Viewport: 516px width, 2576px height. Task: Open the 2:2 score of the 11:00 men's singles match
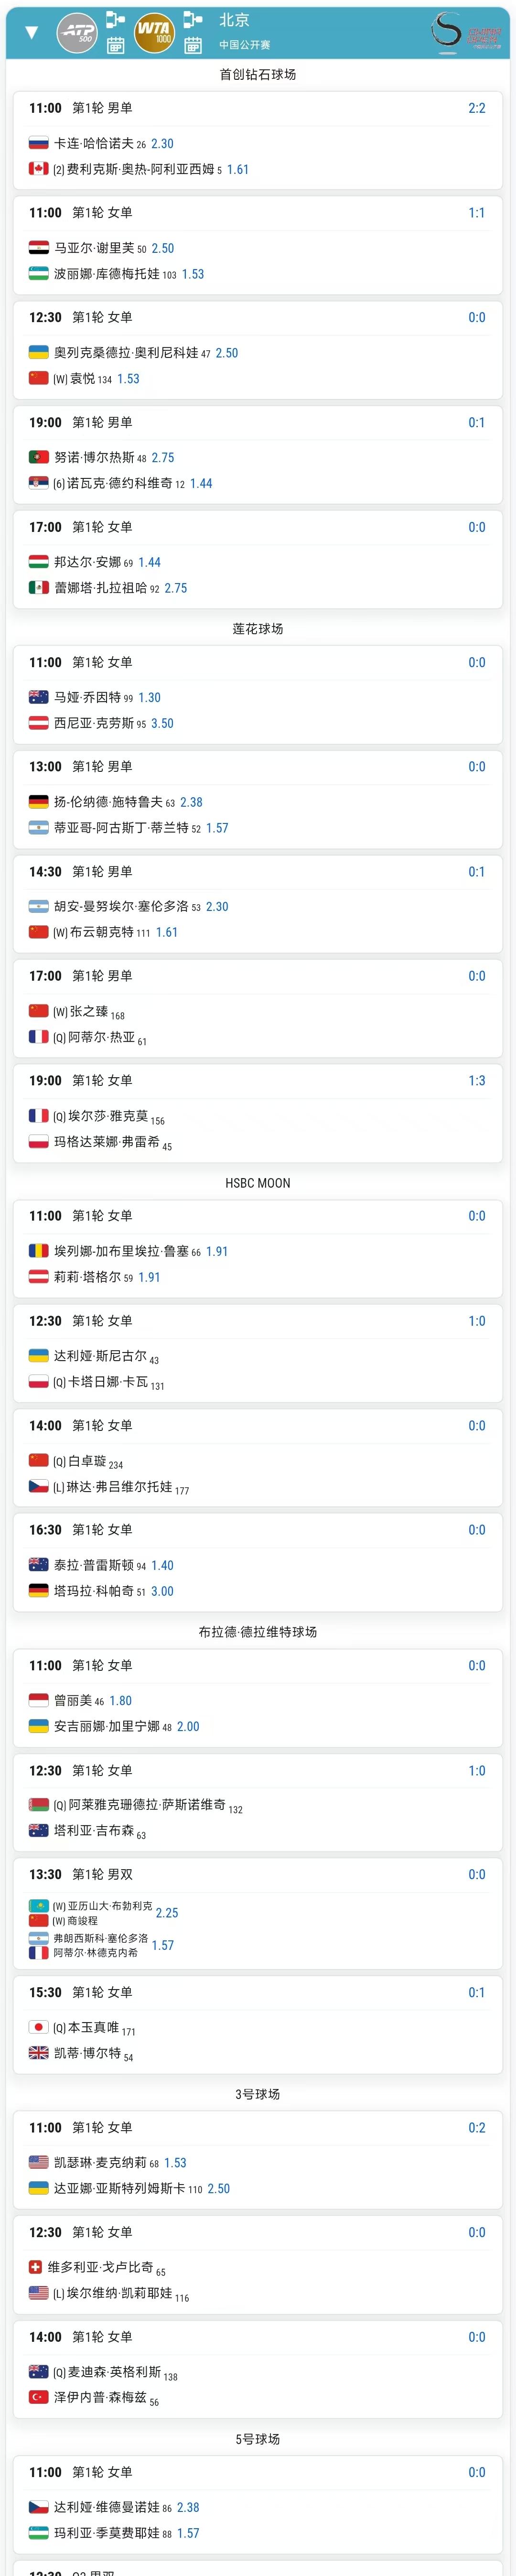pyautogui.click(x=477, y=108)
